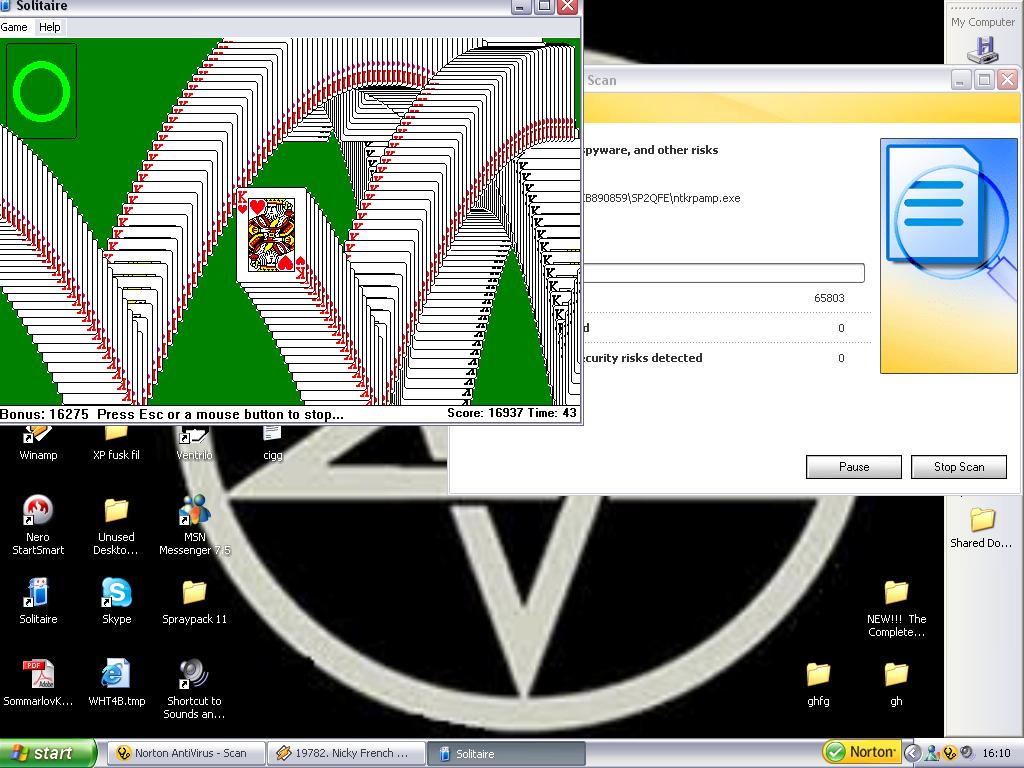The height and width of the screenshot is (768, 1024).
Task: Click the Solitaire window title icon
Action: (x=5, y=6)
